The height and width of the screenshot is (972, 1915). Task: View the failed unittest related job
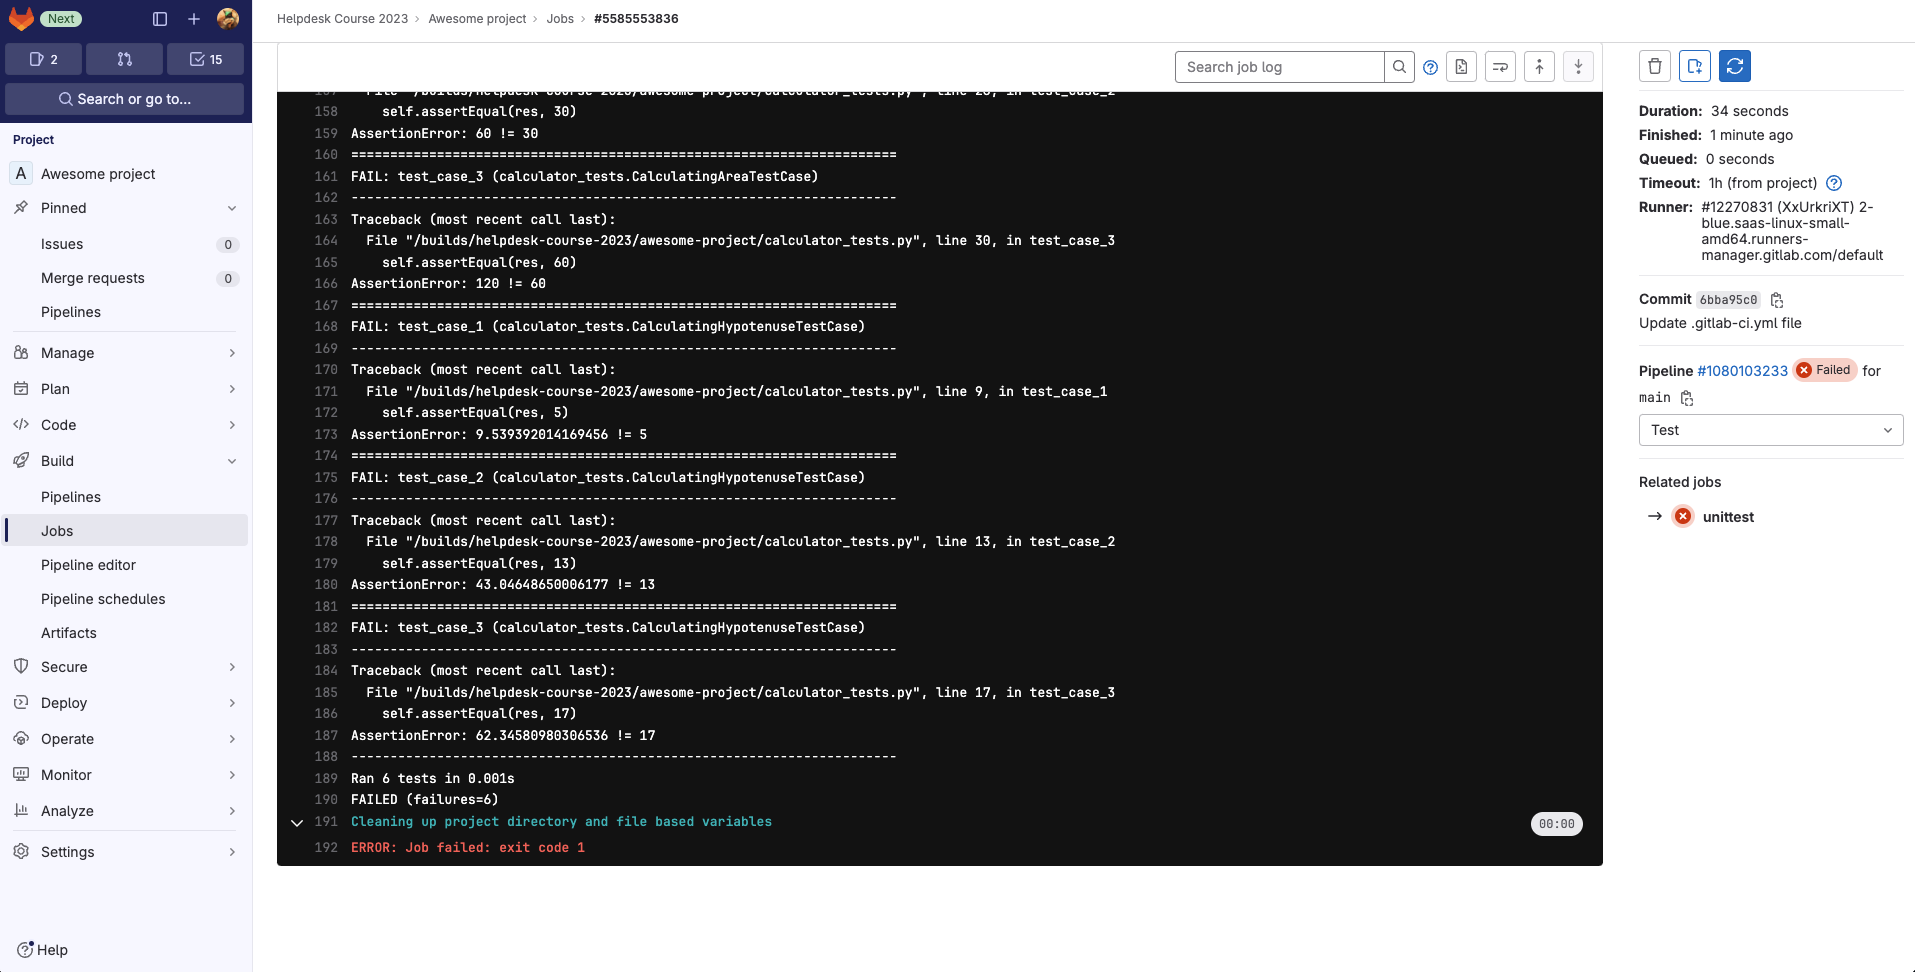(1729, 517)
